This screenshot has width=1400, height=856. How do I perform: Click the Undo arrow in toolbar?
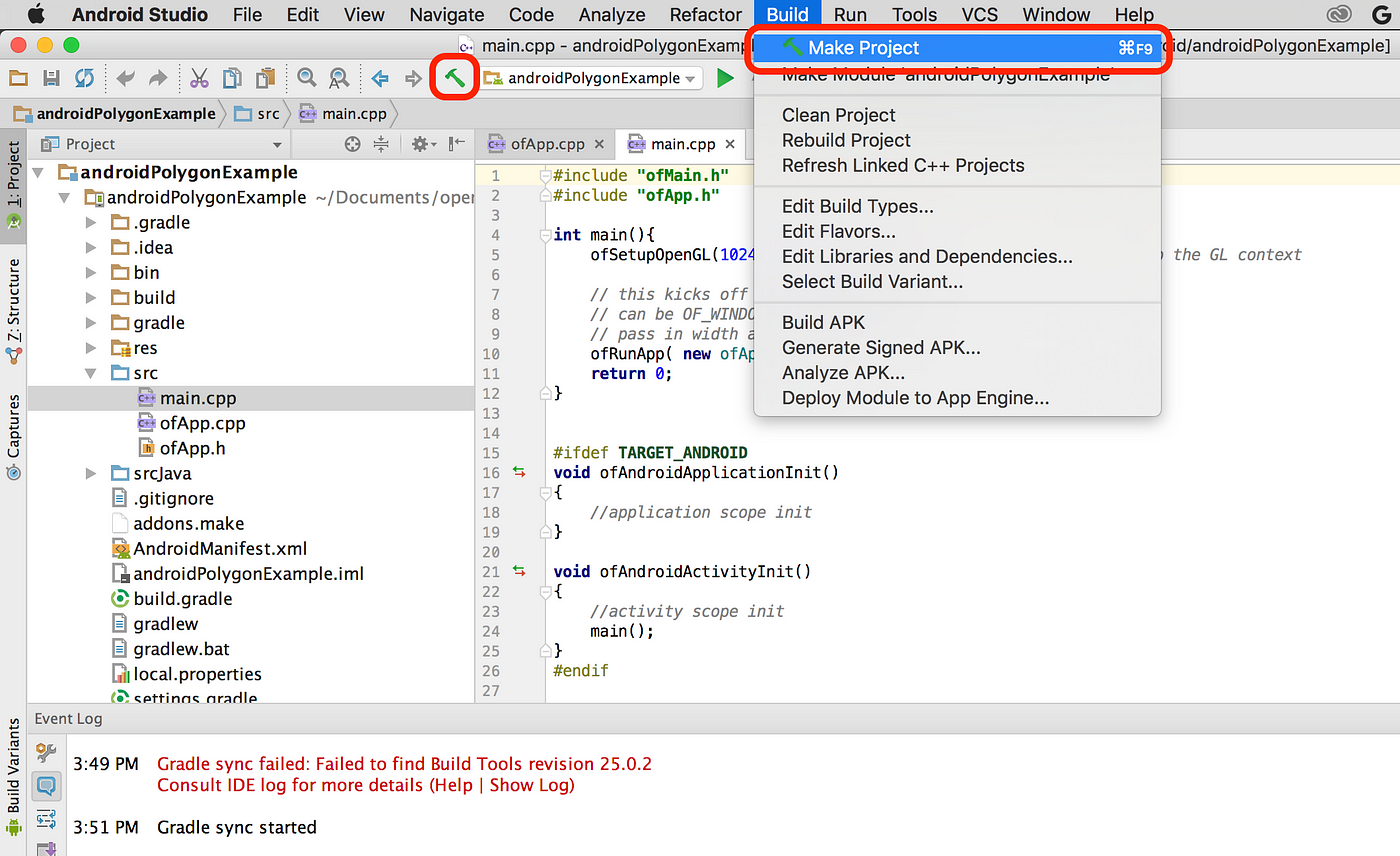tap(125, 78)
